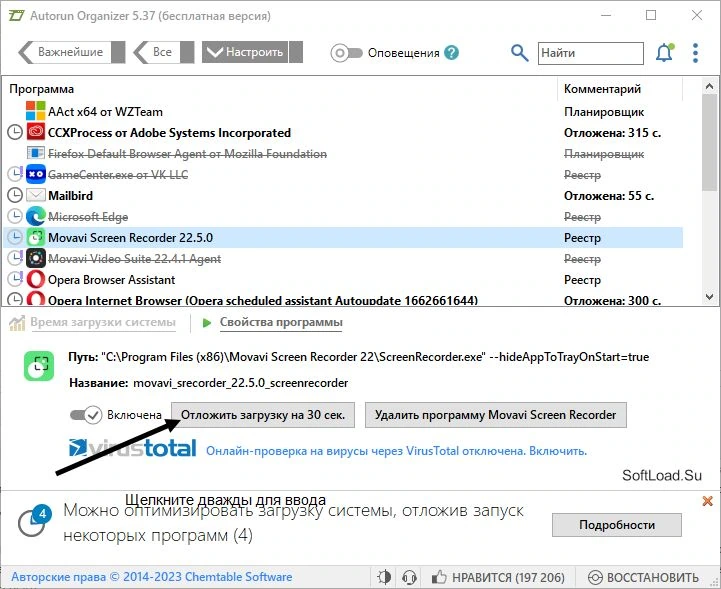
Task: Toggle the Включена enabled switch
Action: (86, 415)
